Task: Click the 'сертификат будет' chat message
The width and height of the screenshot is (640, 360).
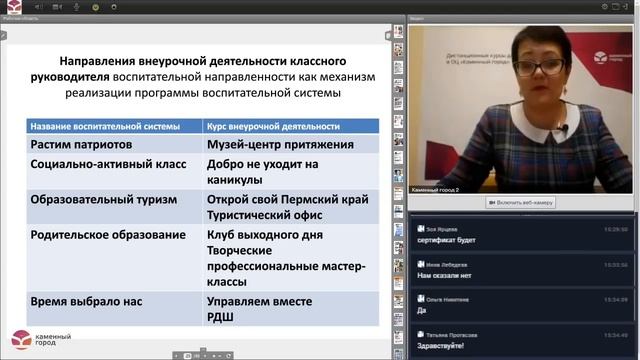Action: pos(446,240)
